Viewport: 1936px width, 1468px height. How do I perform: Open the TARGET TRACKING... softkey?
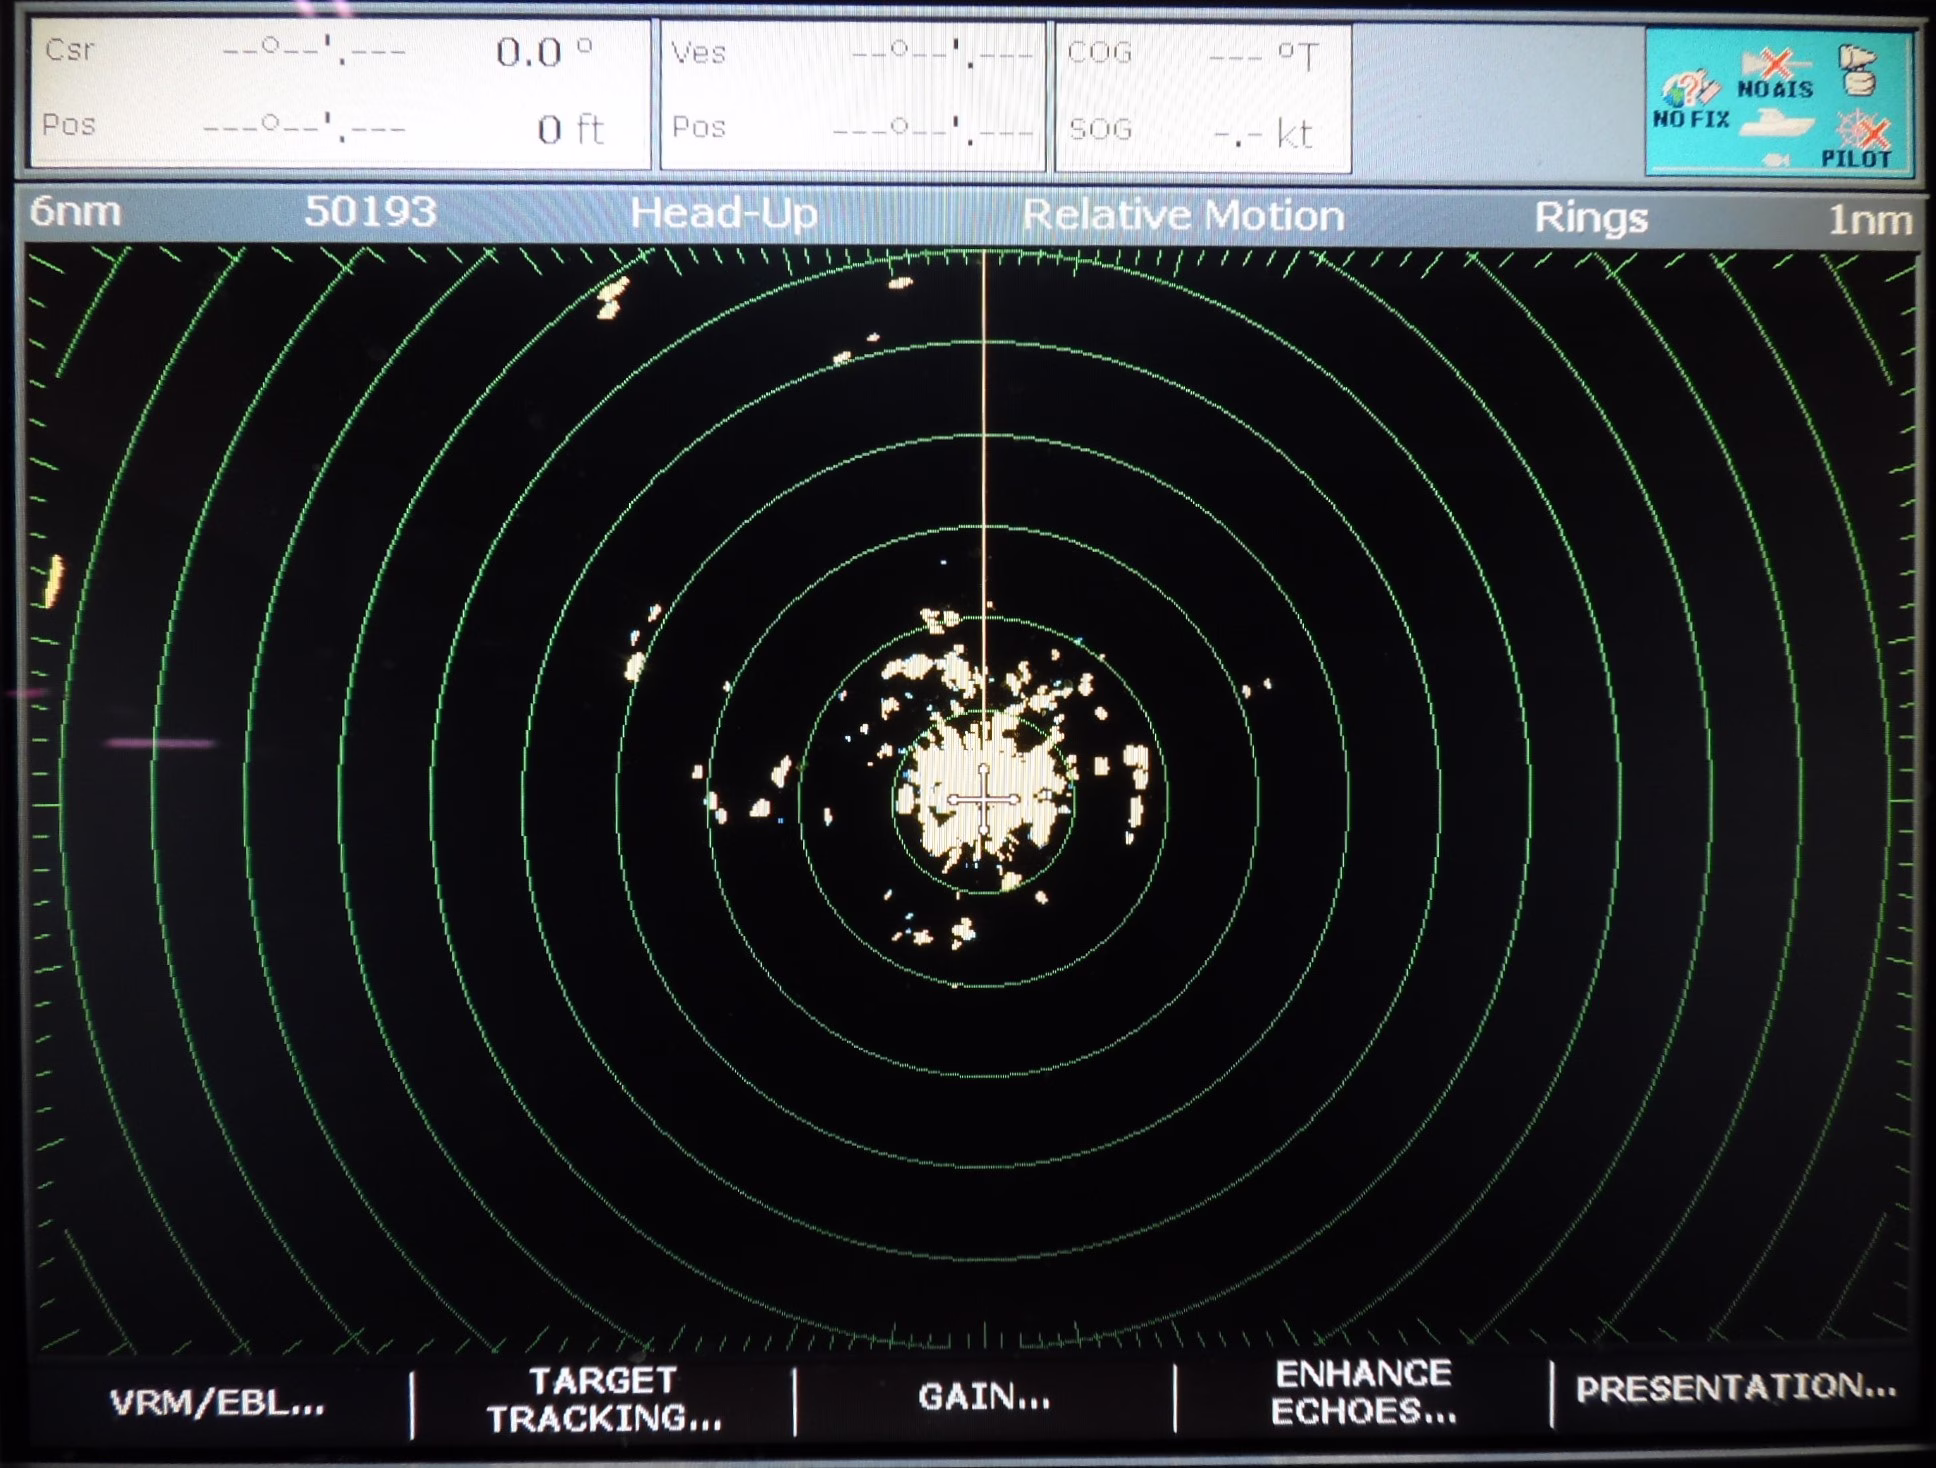[x=604, y=1399]
